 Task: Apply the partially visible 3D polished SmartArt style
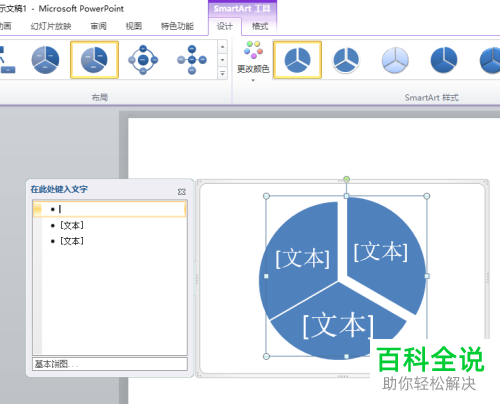[489, 60]
